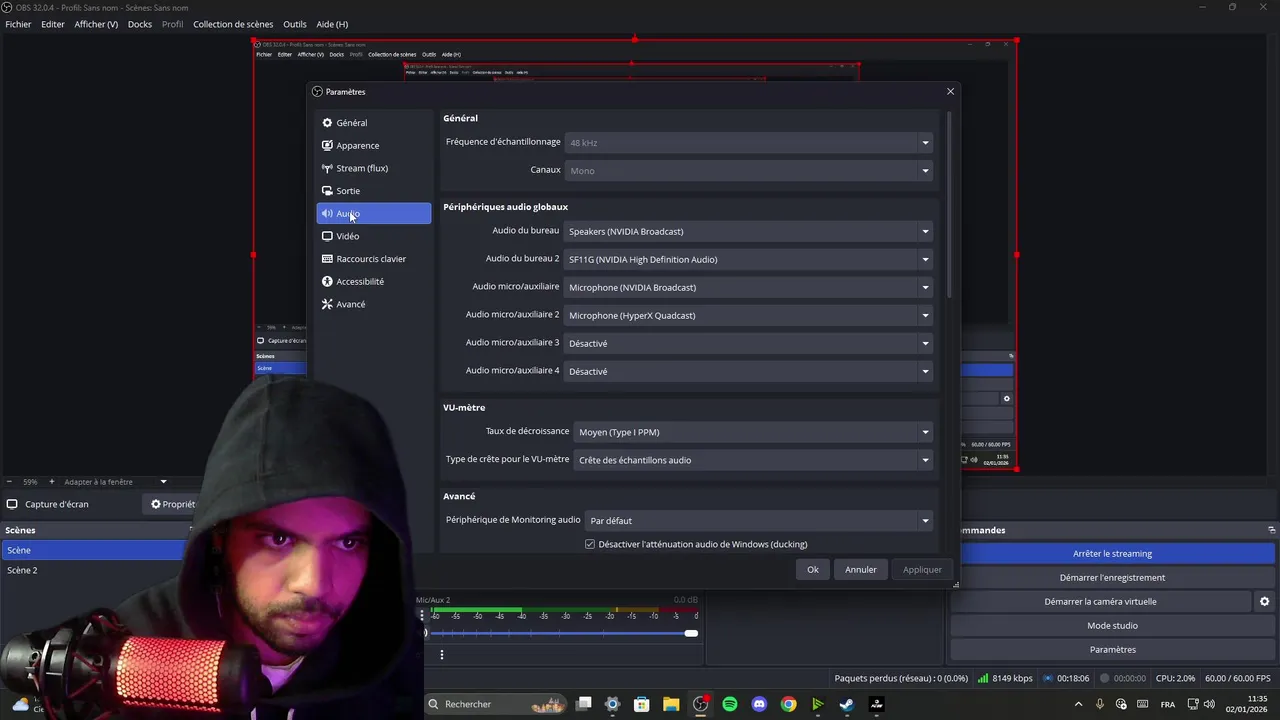Open the Editer menu
The height and width of the screenshot is (720, 1280).
(x=53, y=24)
